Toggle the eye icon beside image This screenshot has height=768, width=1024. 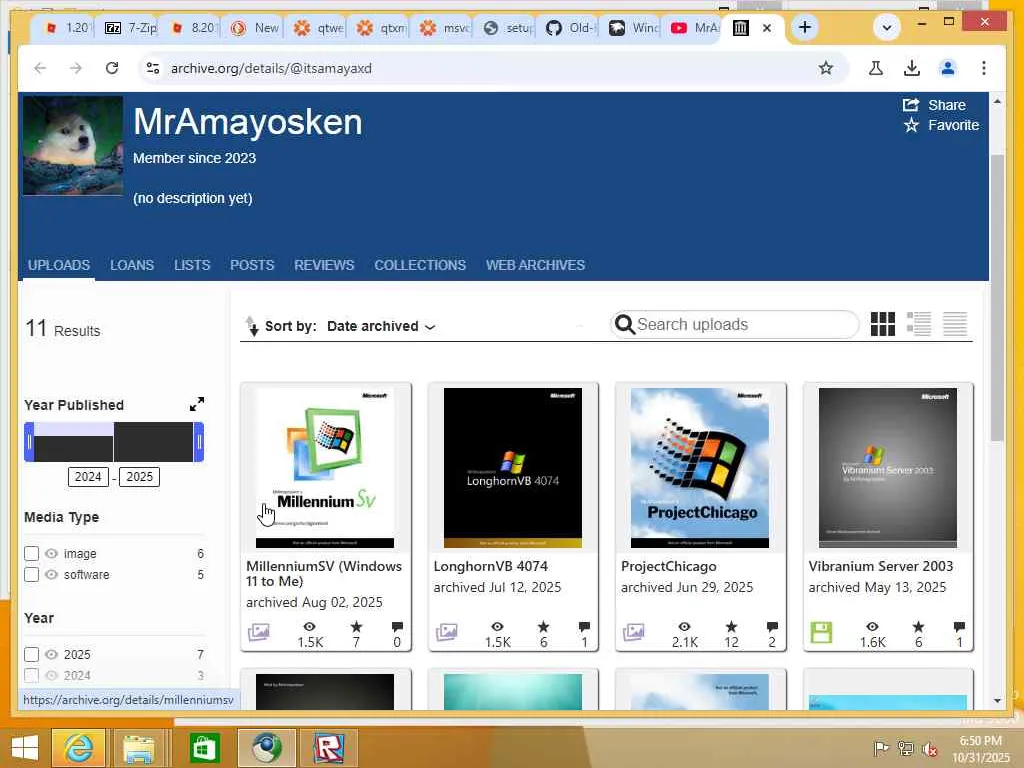(51, 553)
